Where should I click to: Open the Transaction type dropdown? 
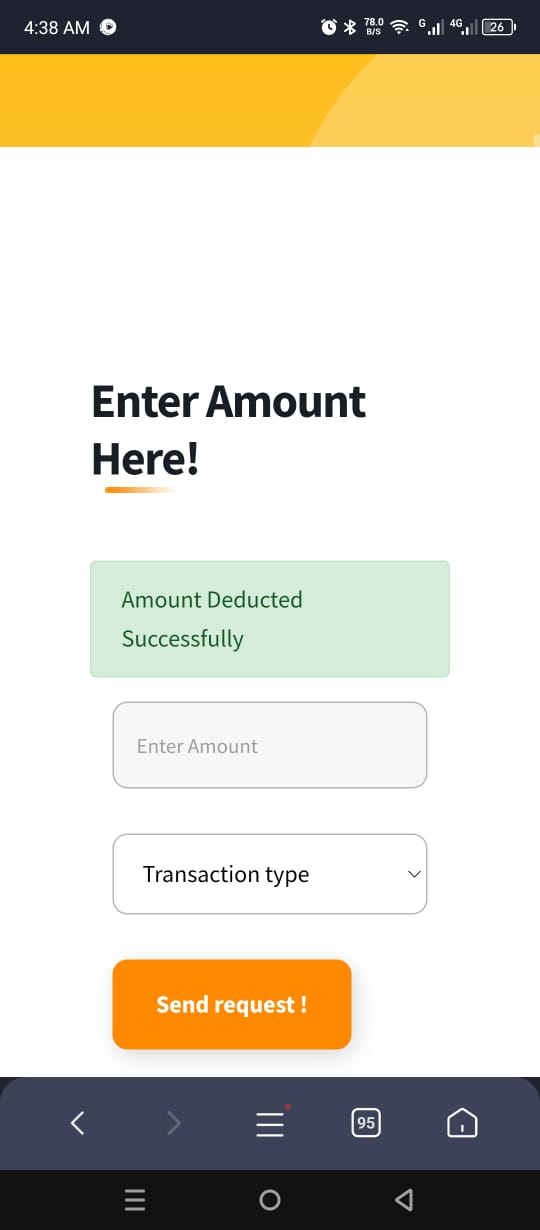tap(270, 874)
